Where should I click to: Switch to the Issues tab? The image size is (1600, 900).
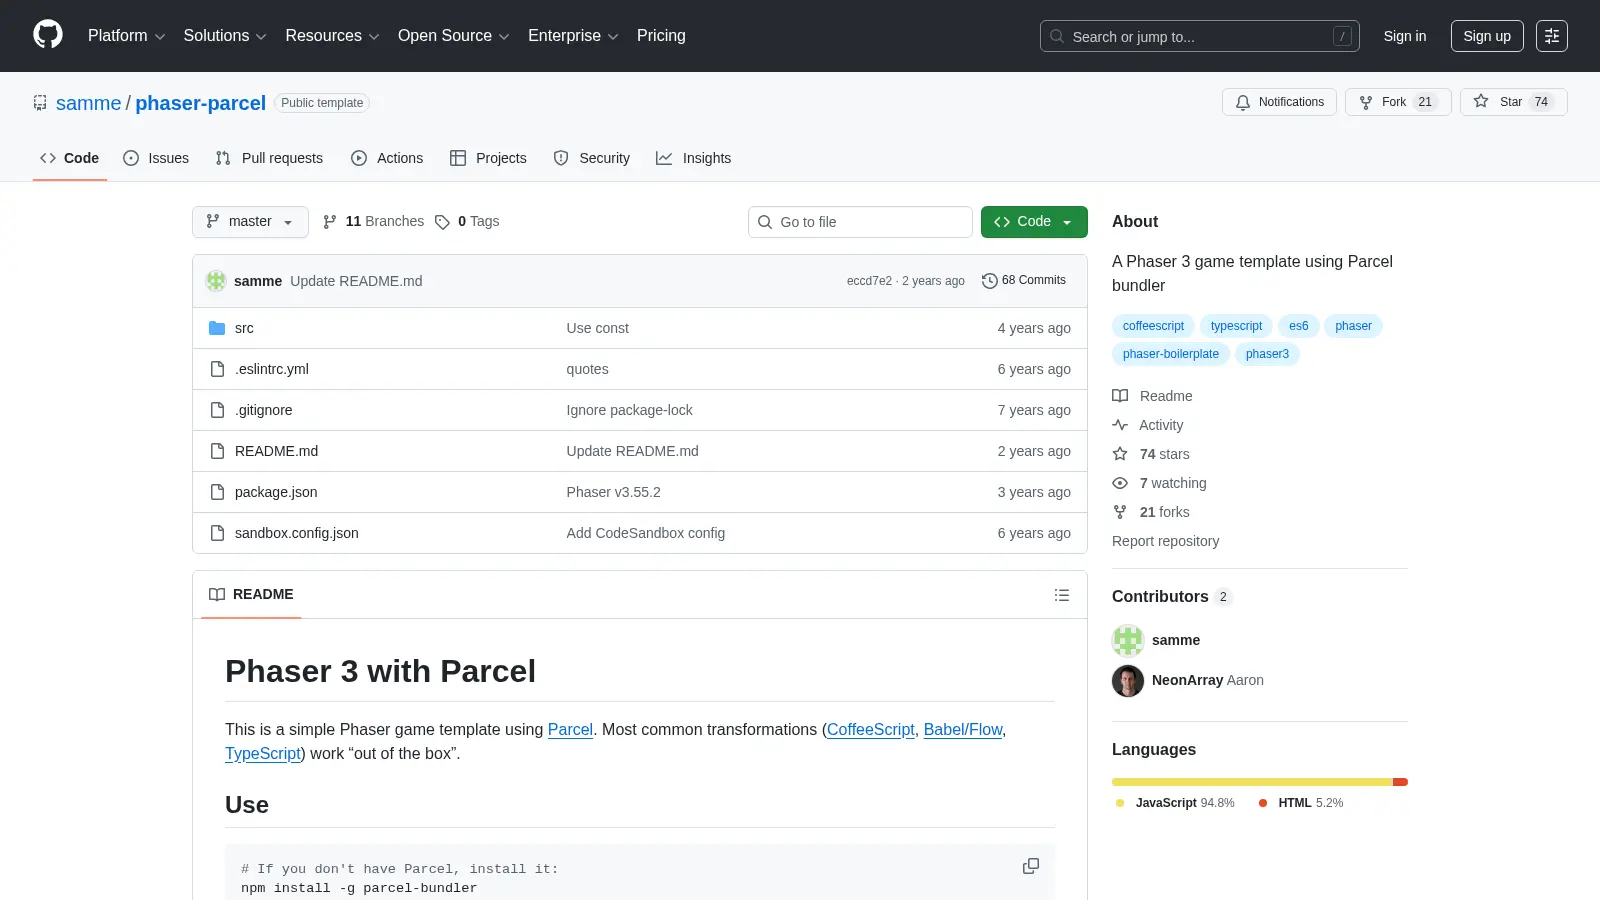tap(156, 158)
